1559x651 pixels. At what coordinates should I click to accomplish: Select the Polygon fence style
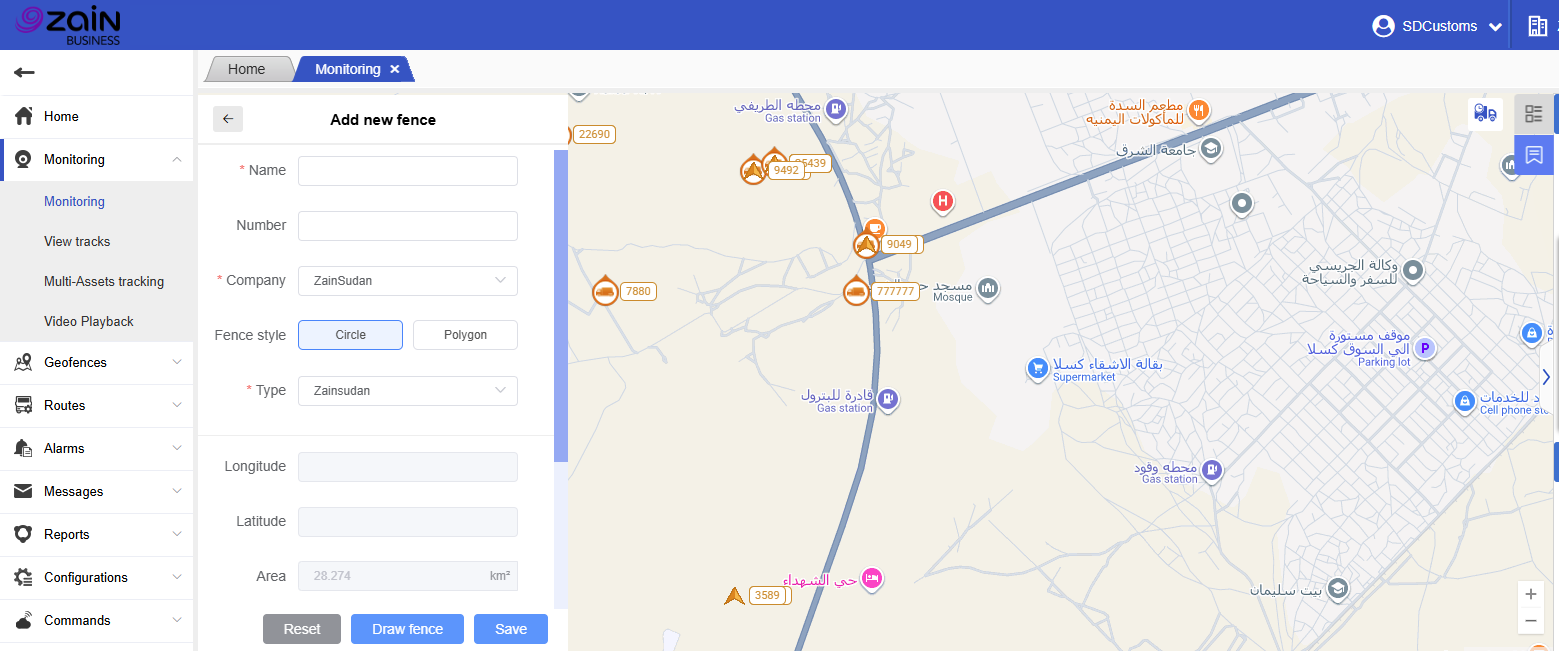pyautogui.click(x=465, y=335)
